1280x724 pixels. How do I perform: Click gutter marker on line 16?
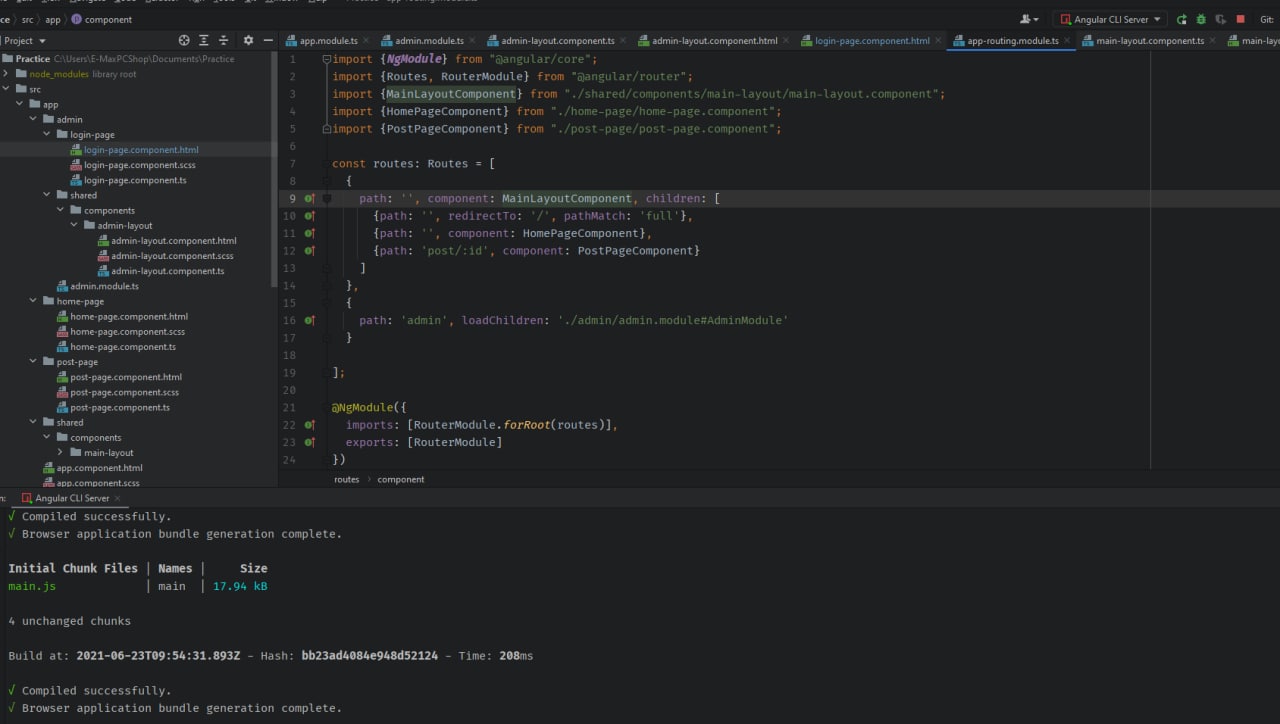[x=309, y=321]
